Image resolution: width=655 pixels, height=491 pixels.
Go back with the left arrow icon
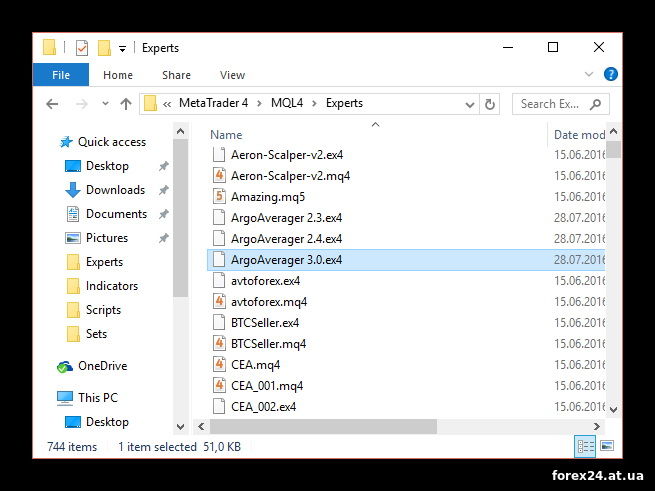(x=52, y=104)
